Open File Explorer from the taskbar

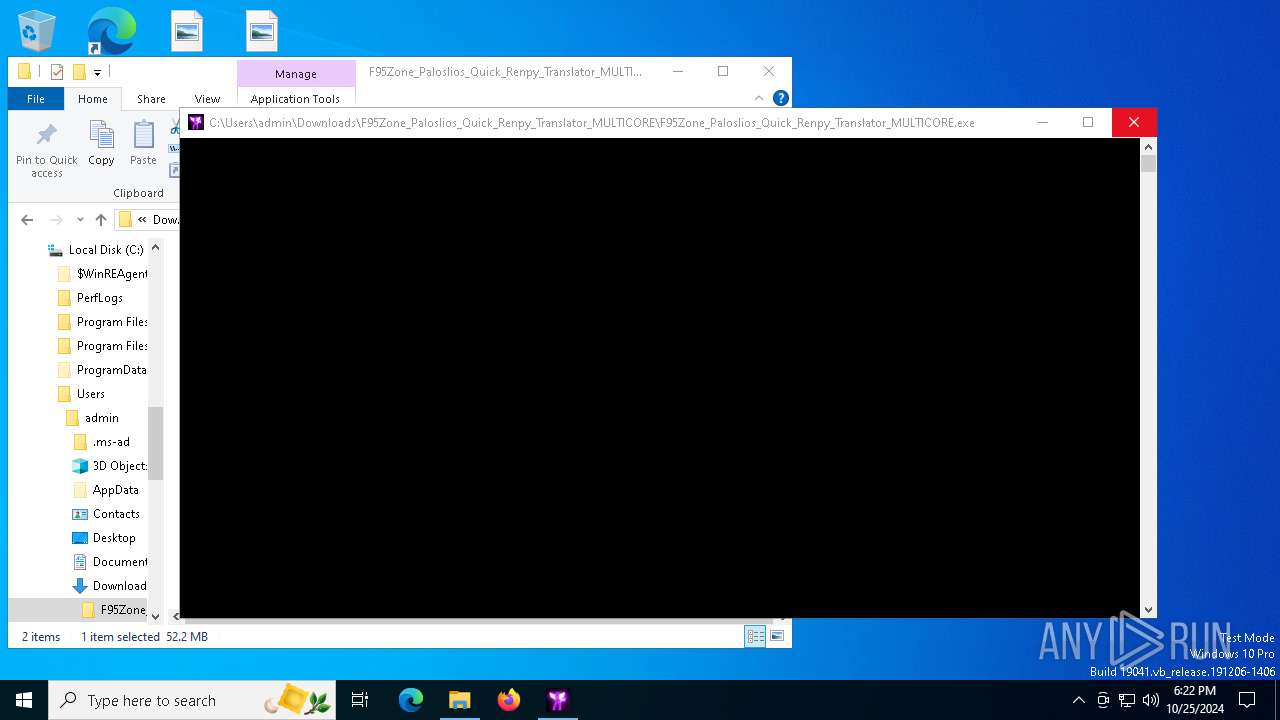click(460, 700)
